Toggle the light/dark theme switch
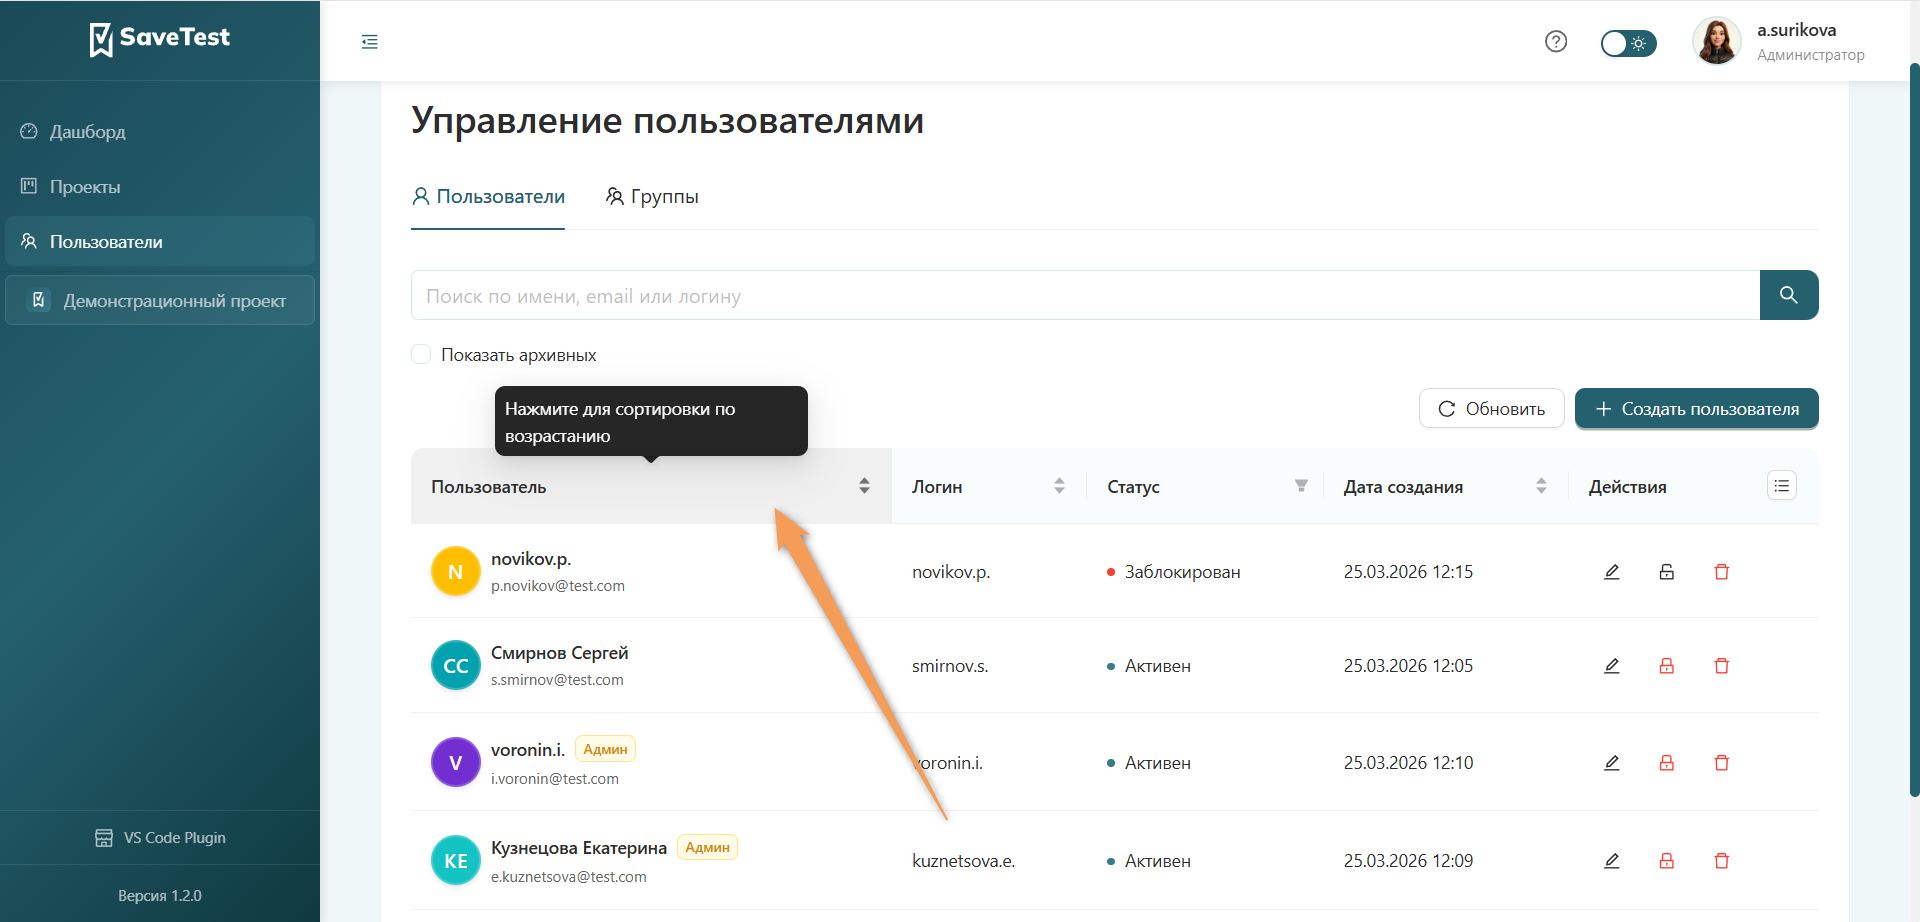 pos(1627,44)
